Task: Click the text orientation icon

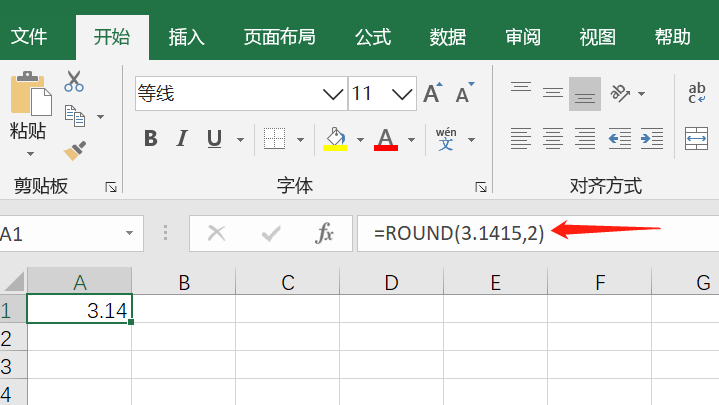Action: click(620, 94)
